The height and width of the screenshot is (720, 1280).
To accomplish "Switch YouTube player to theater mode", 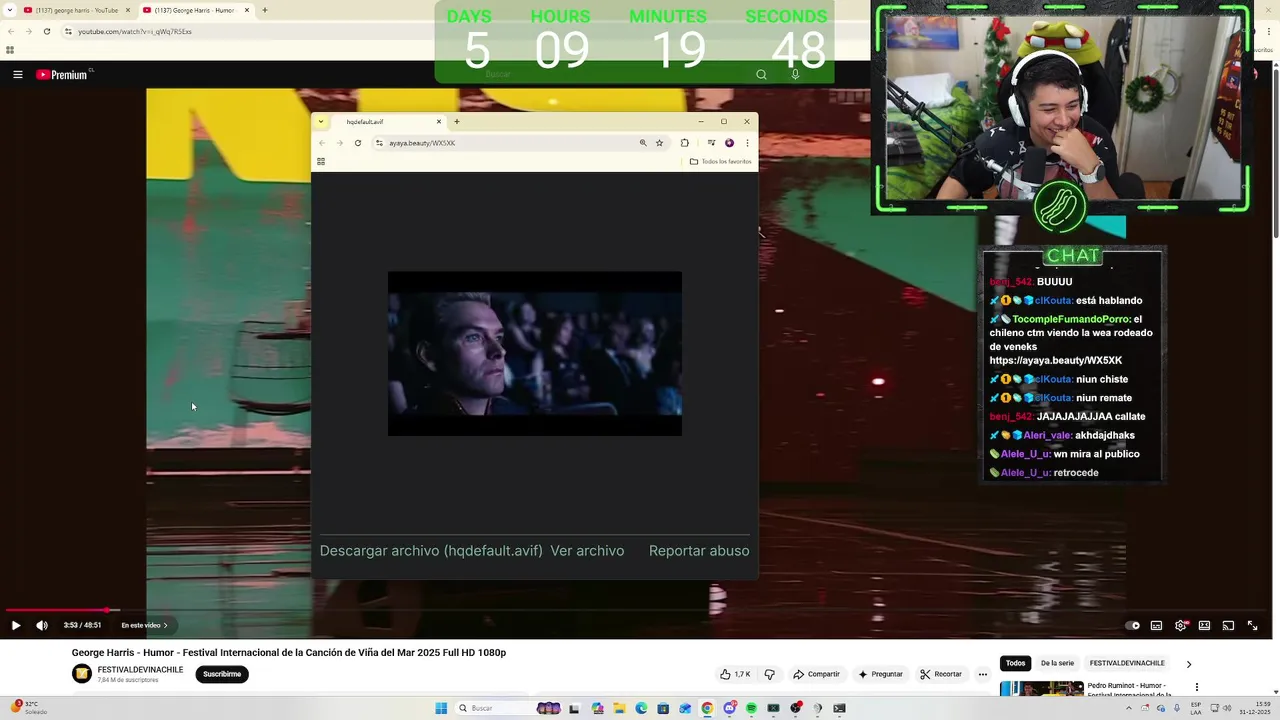I will [1204, 625].
